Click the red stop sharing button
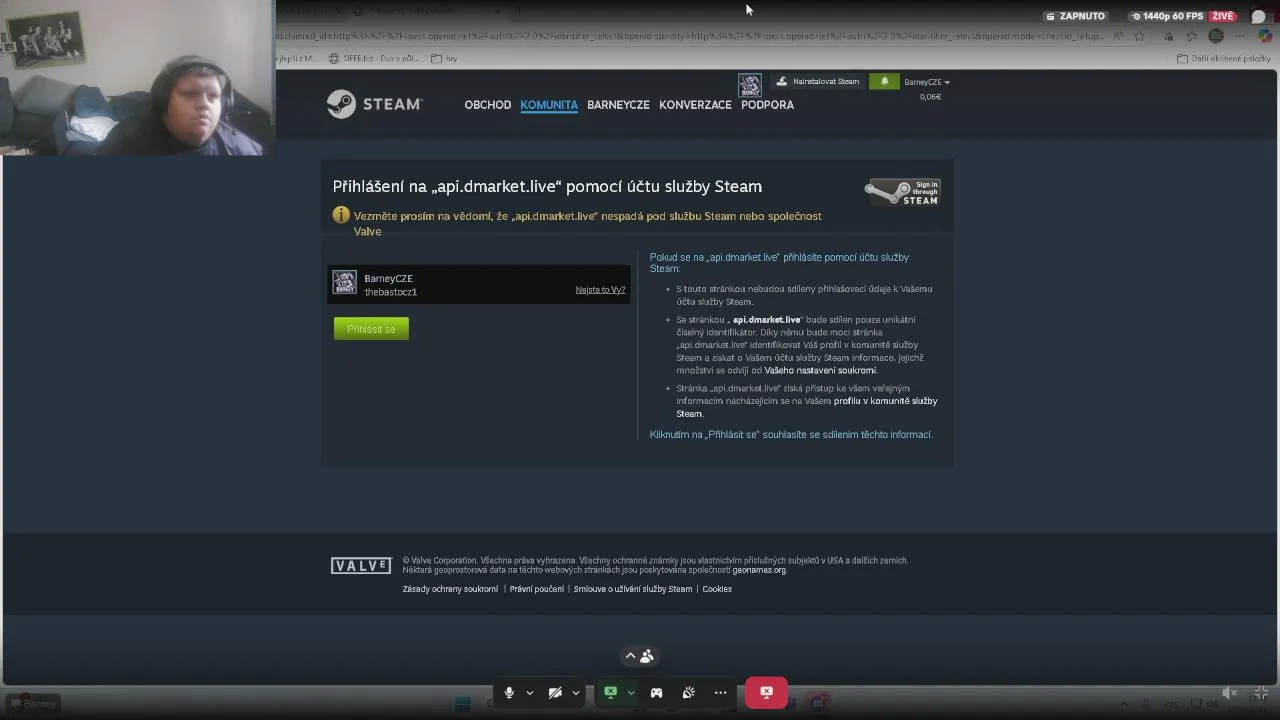 pos(766,692)
